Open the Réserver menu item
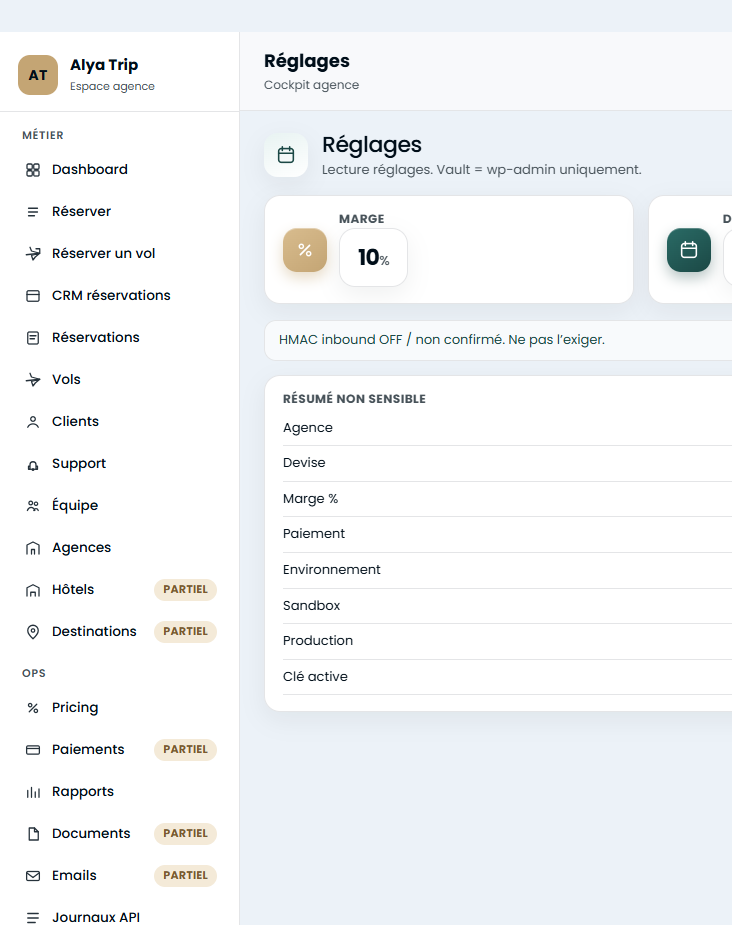 tap(120, 212)
